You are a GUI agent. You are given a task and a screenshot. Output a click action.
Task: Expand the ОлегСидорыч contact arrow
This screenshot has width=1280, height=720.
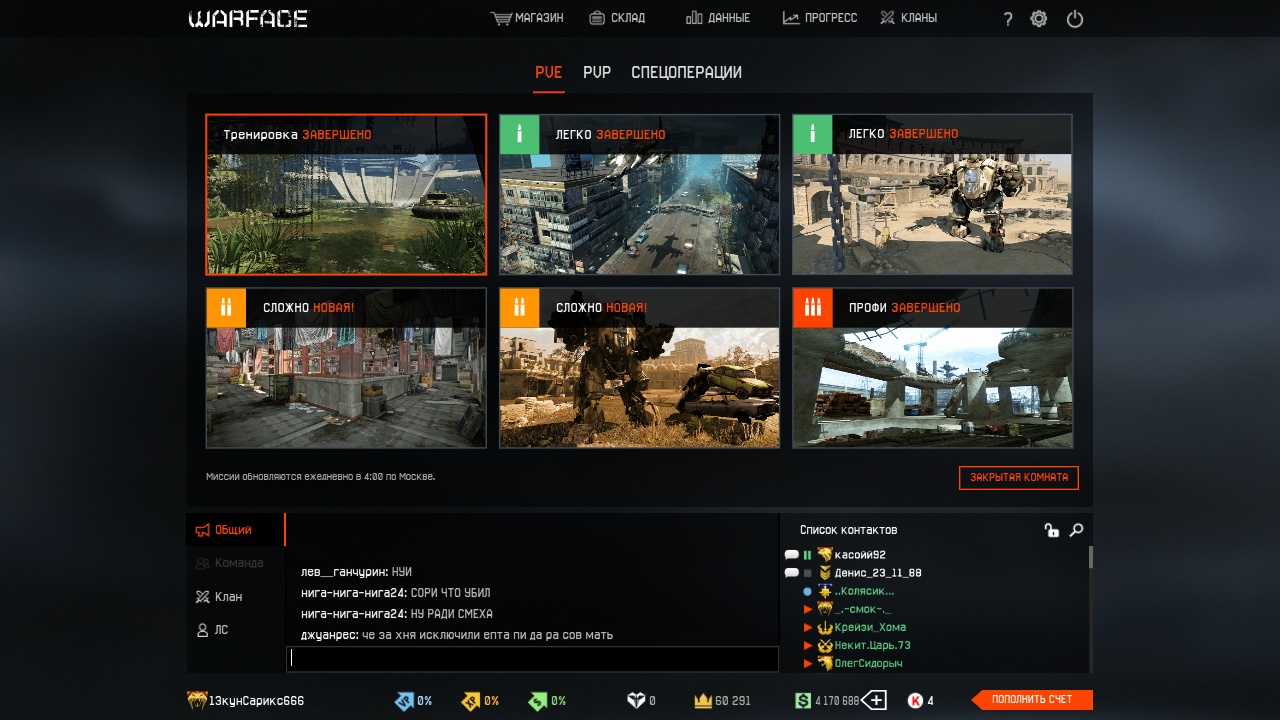[x=808, y=663]
